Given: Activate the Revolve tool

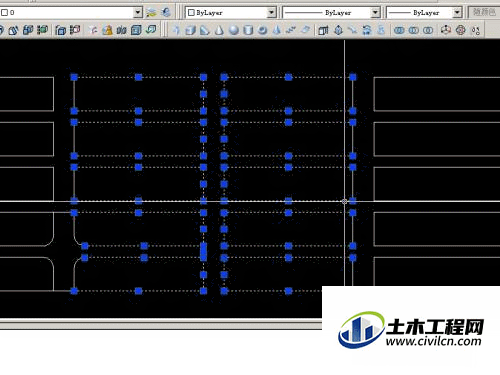Looking at the screenshot, I should (x=367, y=30).
